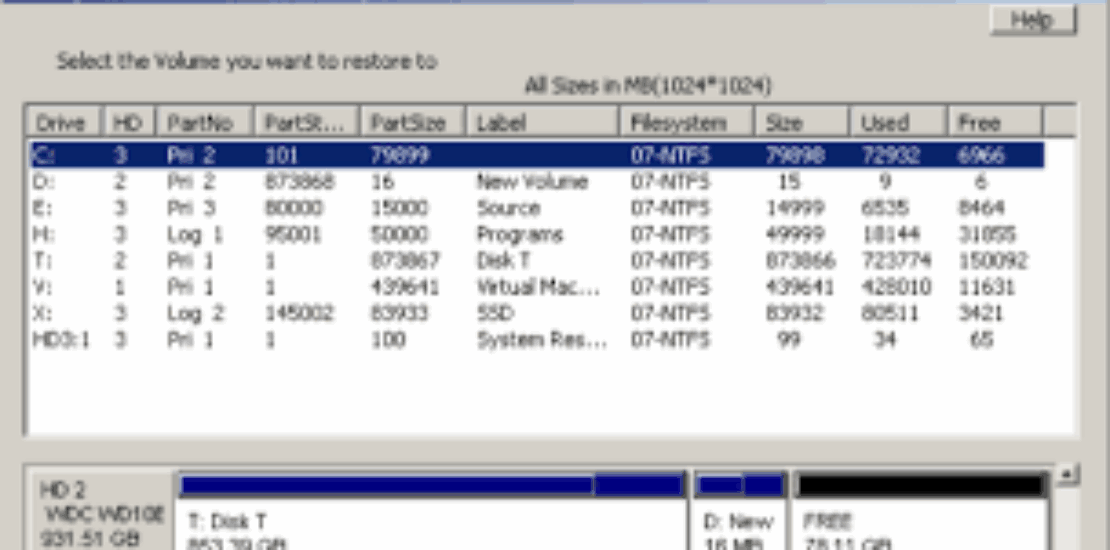Sort by the Label column header
This screenshot has width=1110, height=550.
coord(543,122)
